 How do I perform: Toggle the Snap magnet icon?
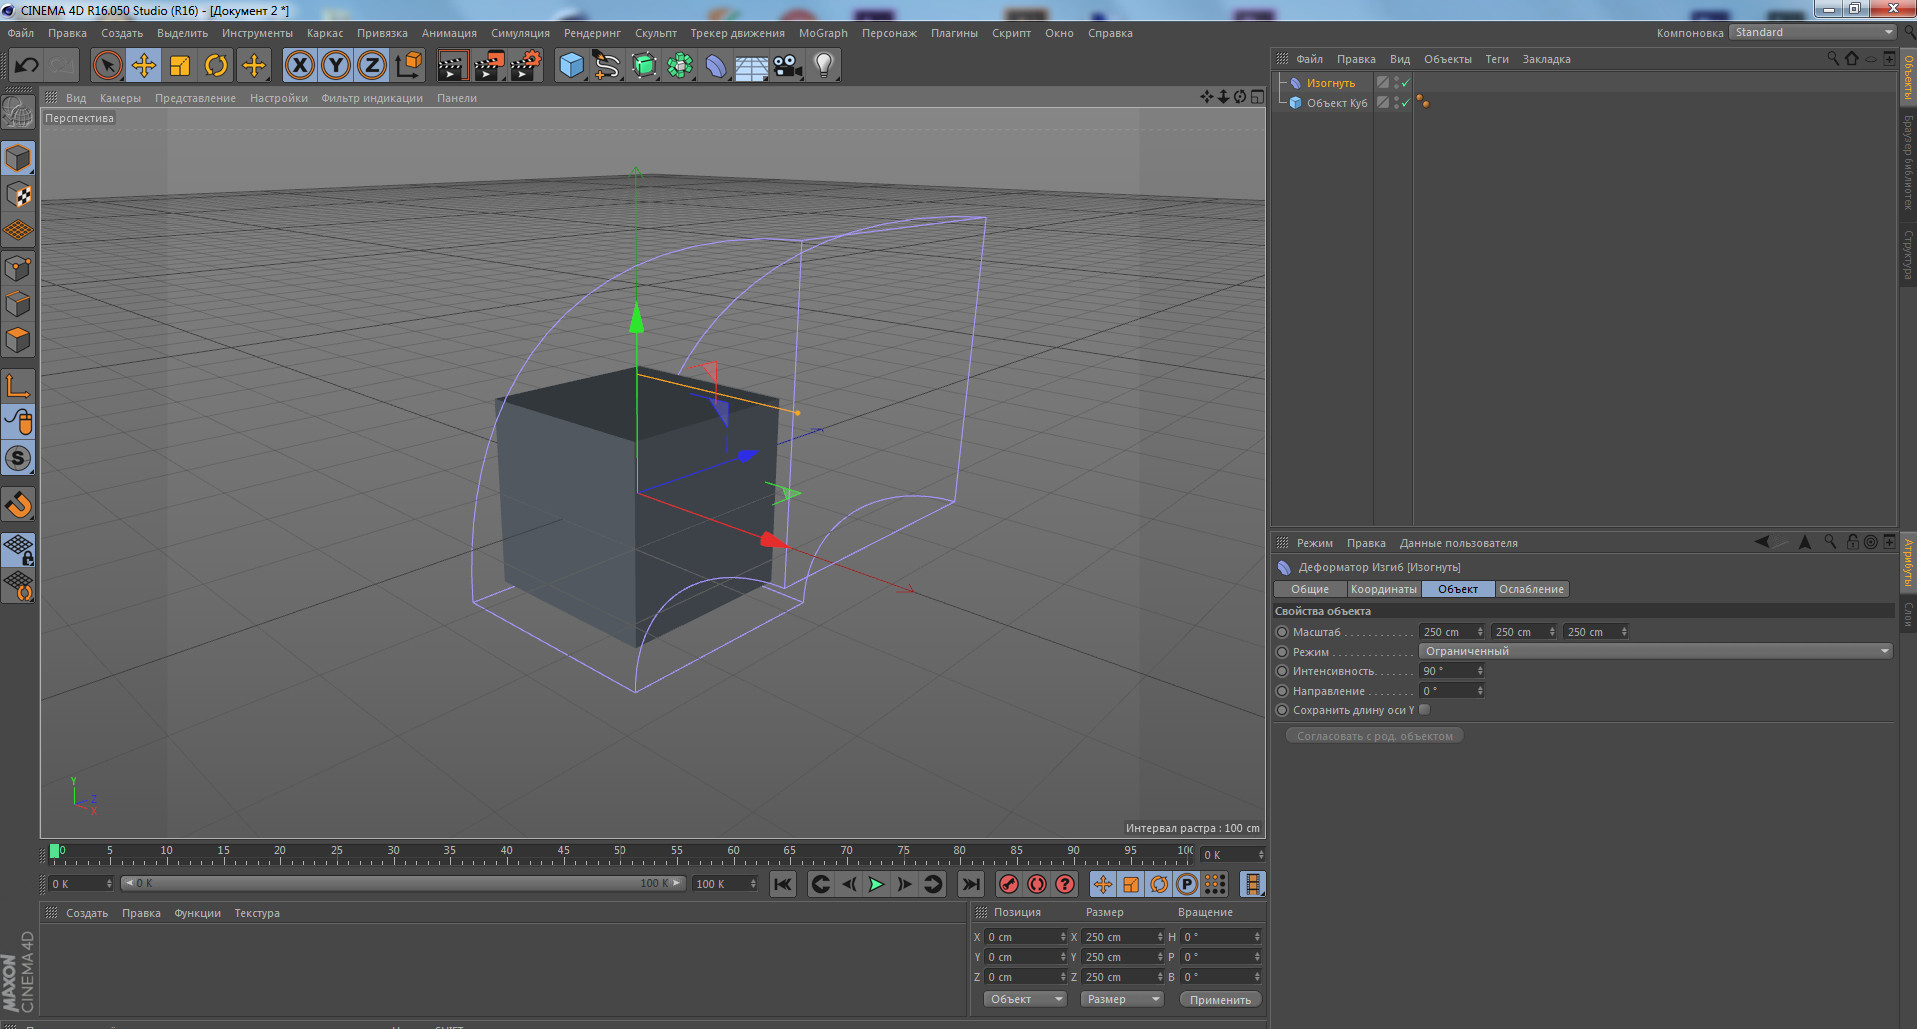(19, 505)
